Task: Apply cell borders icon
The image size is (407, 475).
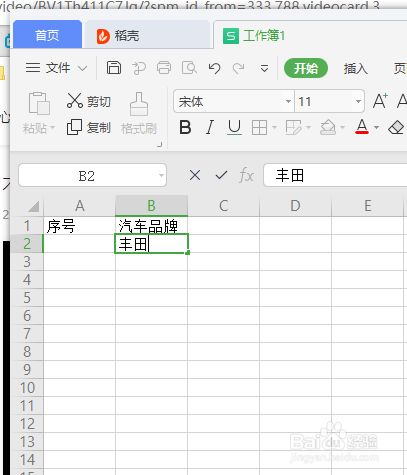Action: coord(259,127)
